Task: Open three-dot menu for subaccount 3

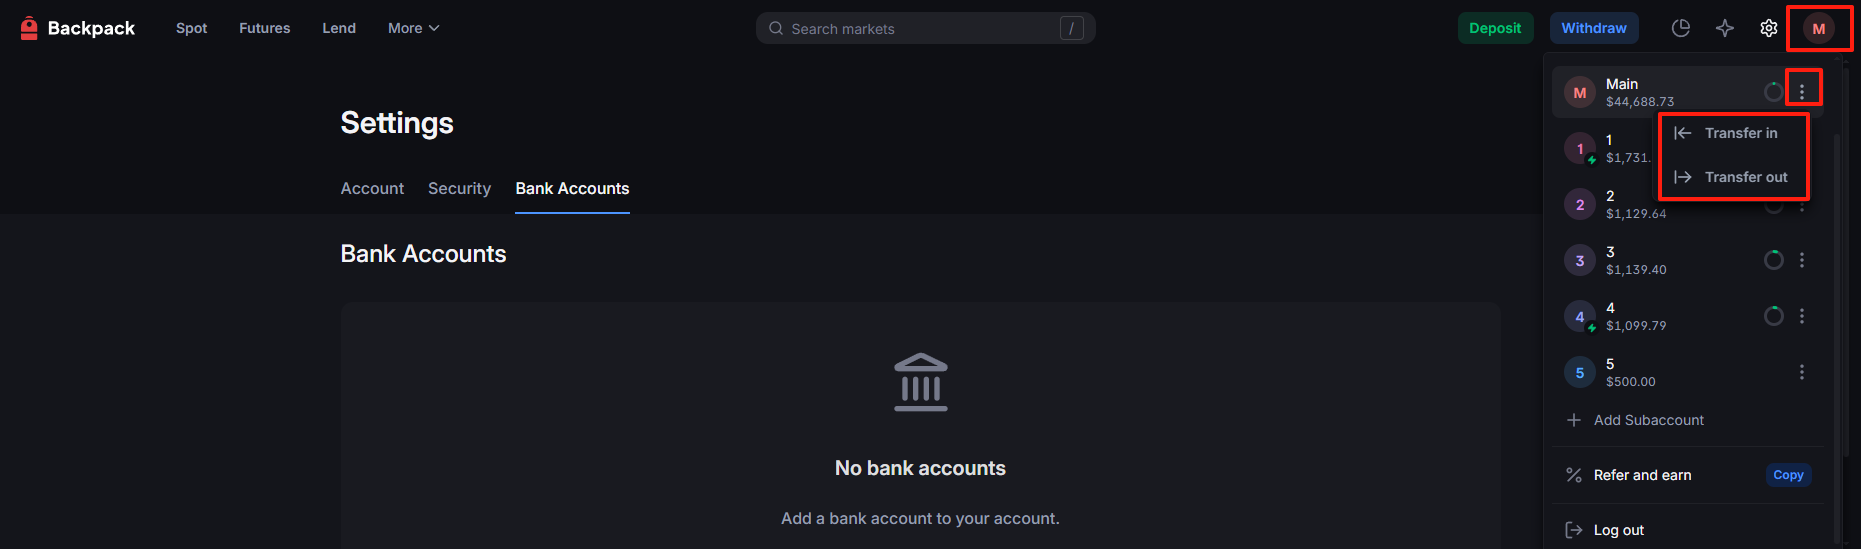Action: [x=1802, y=260]
